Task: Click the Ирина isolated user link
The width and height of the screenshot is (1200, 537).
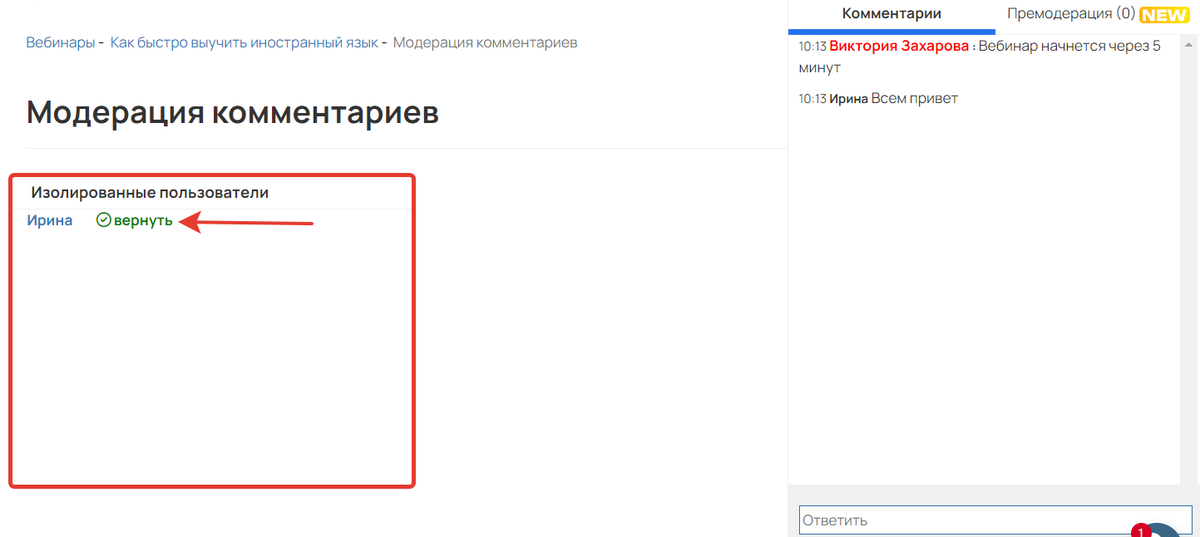Action: point(49,220)
